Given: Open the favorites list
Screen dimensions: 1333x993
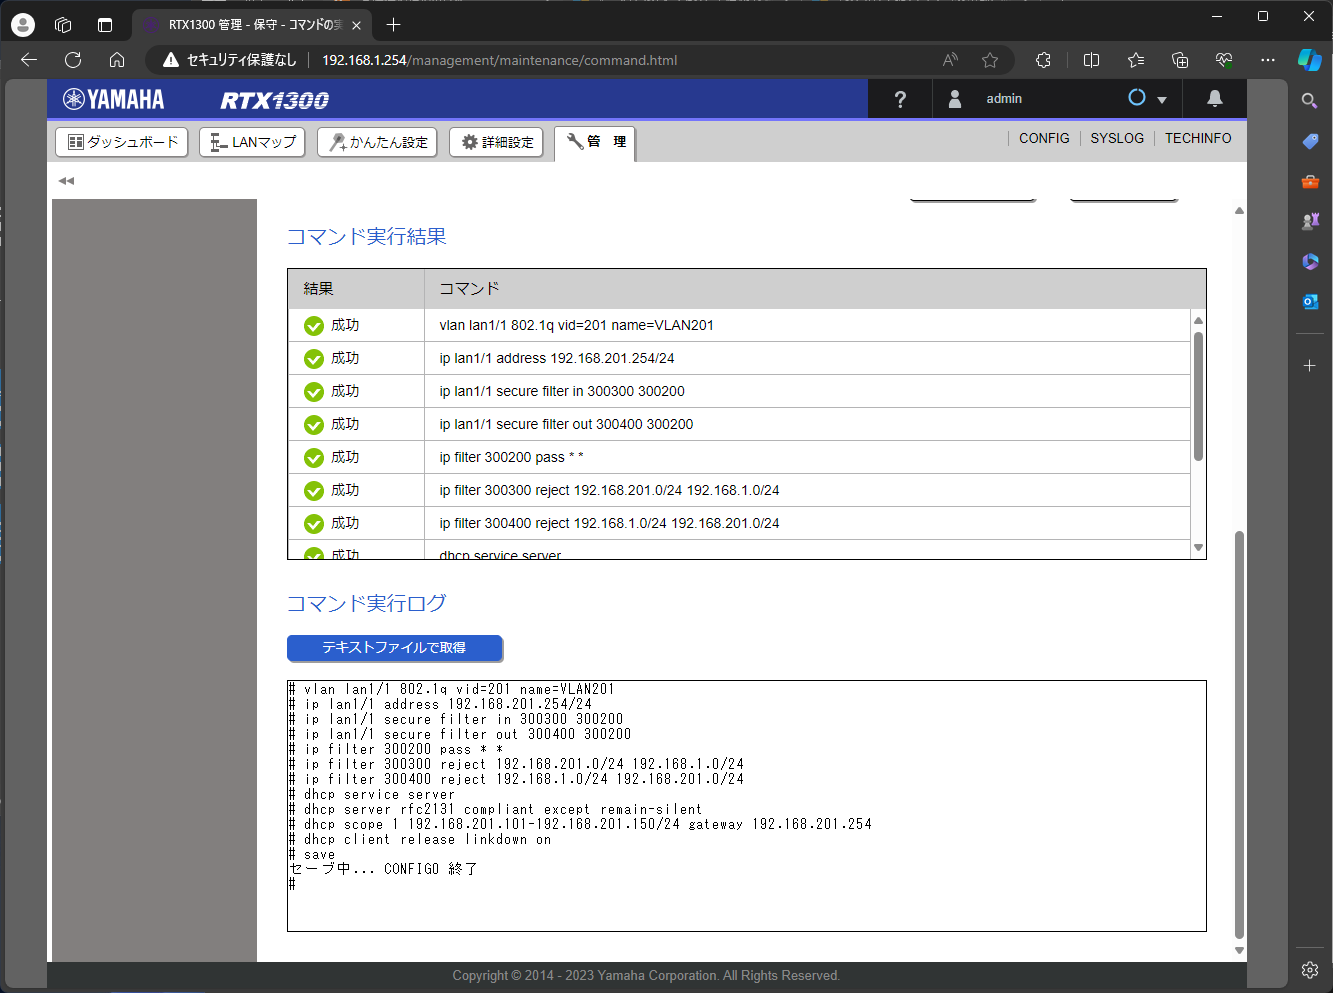Looking at the screenshot, I should 1136,60.
